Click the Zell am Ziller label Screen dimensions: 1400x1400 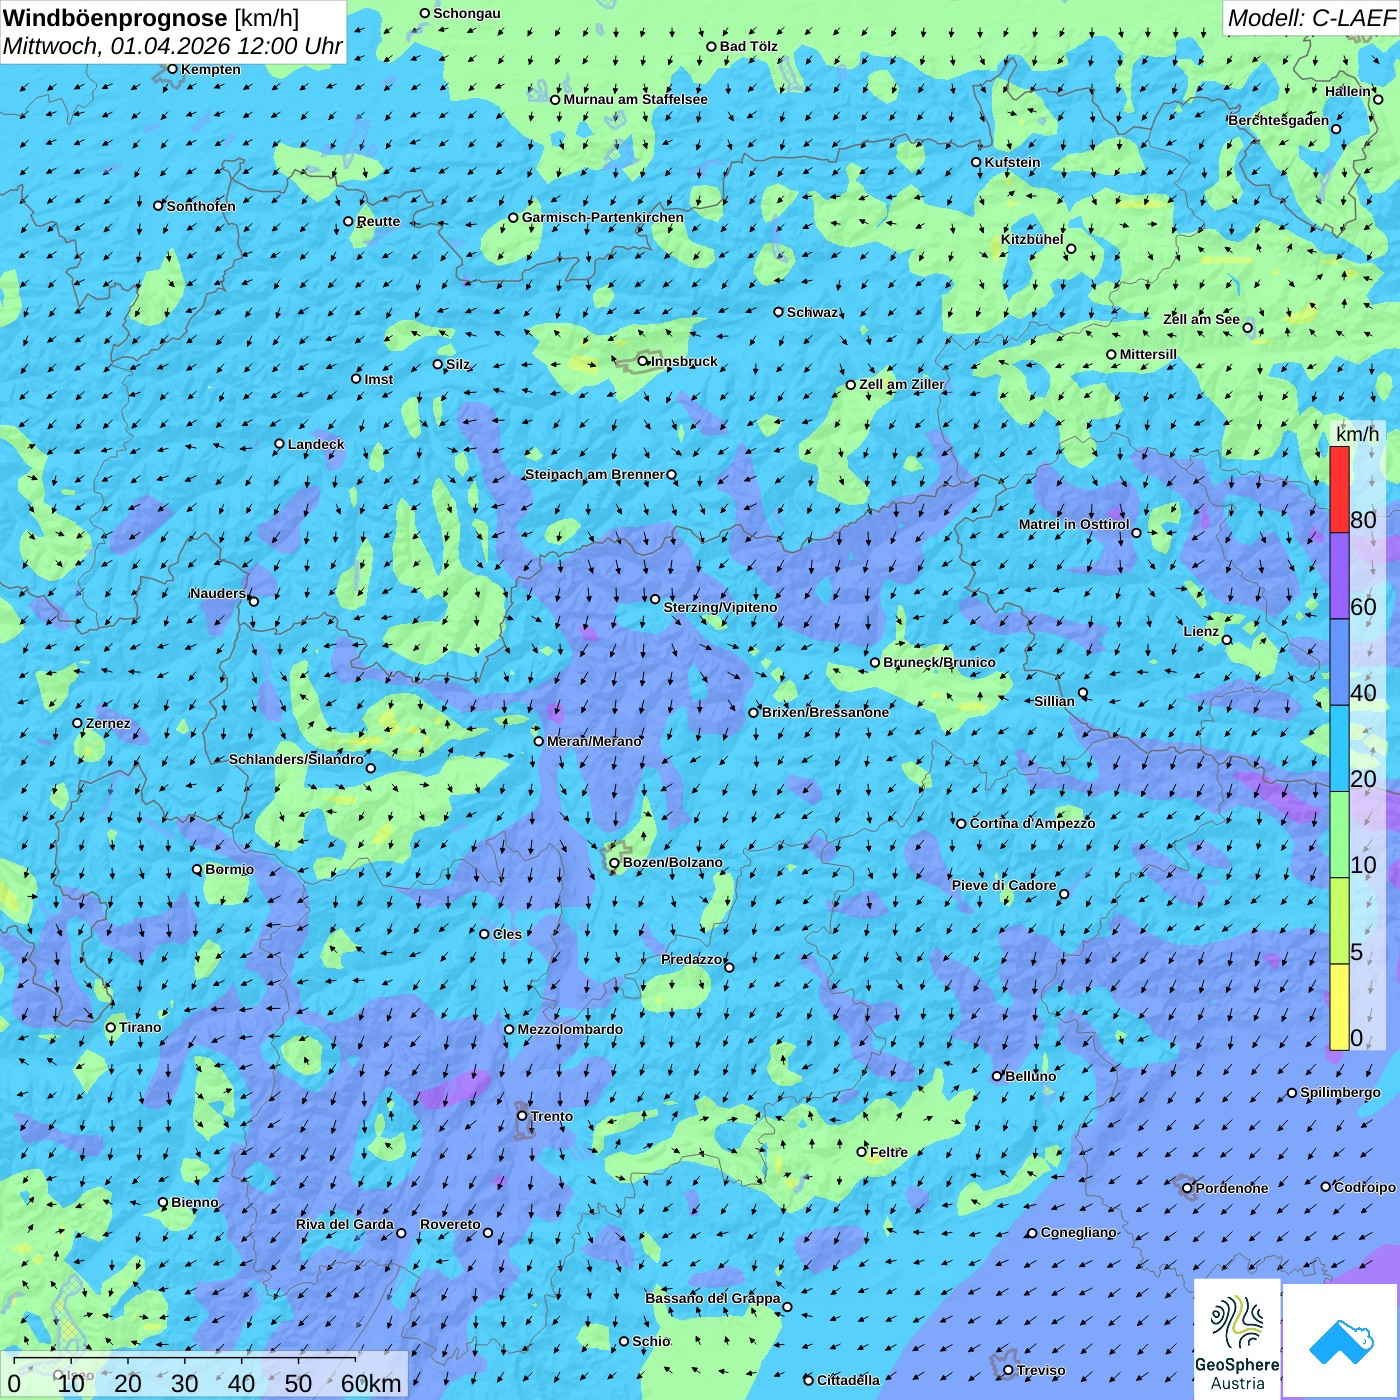[x=901, y=384]
